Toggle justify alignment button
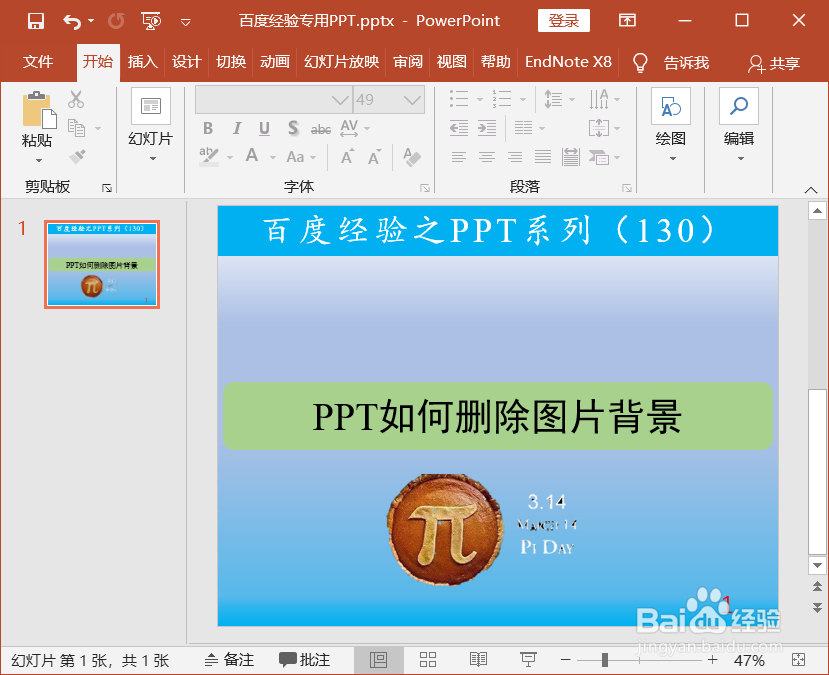The width and height of the screenshot is (829, 675). pyautogui.click(x=542, y=157)
